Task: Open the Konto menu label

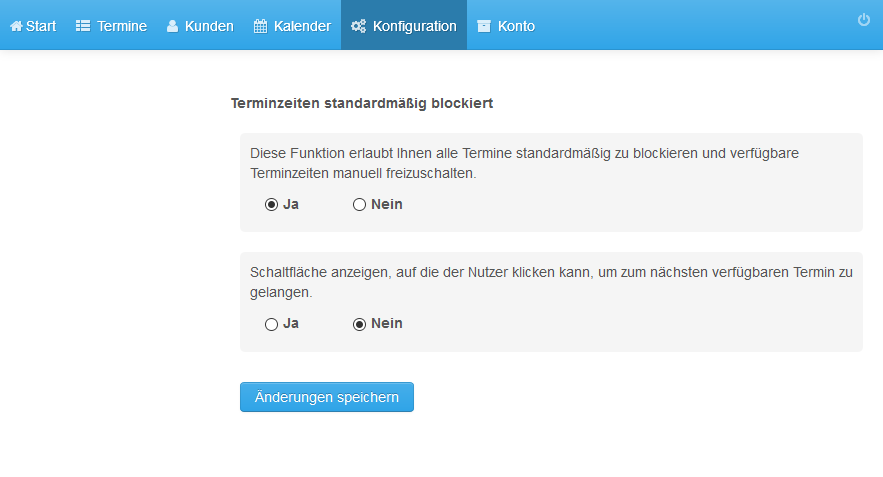Action: point(516,26)
